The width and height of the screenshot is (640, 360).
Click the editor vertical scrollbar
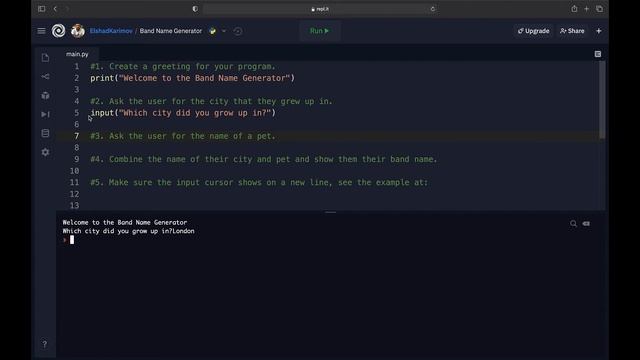(x=602, y=100)
